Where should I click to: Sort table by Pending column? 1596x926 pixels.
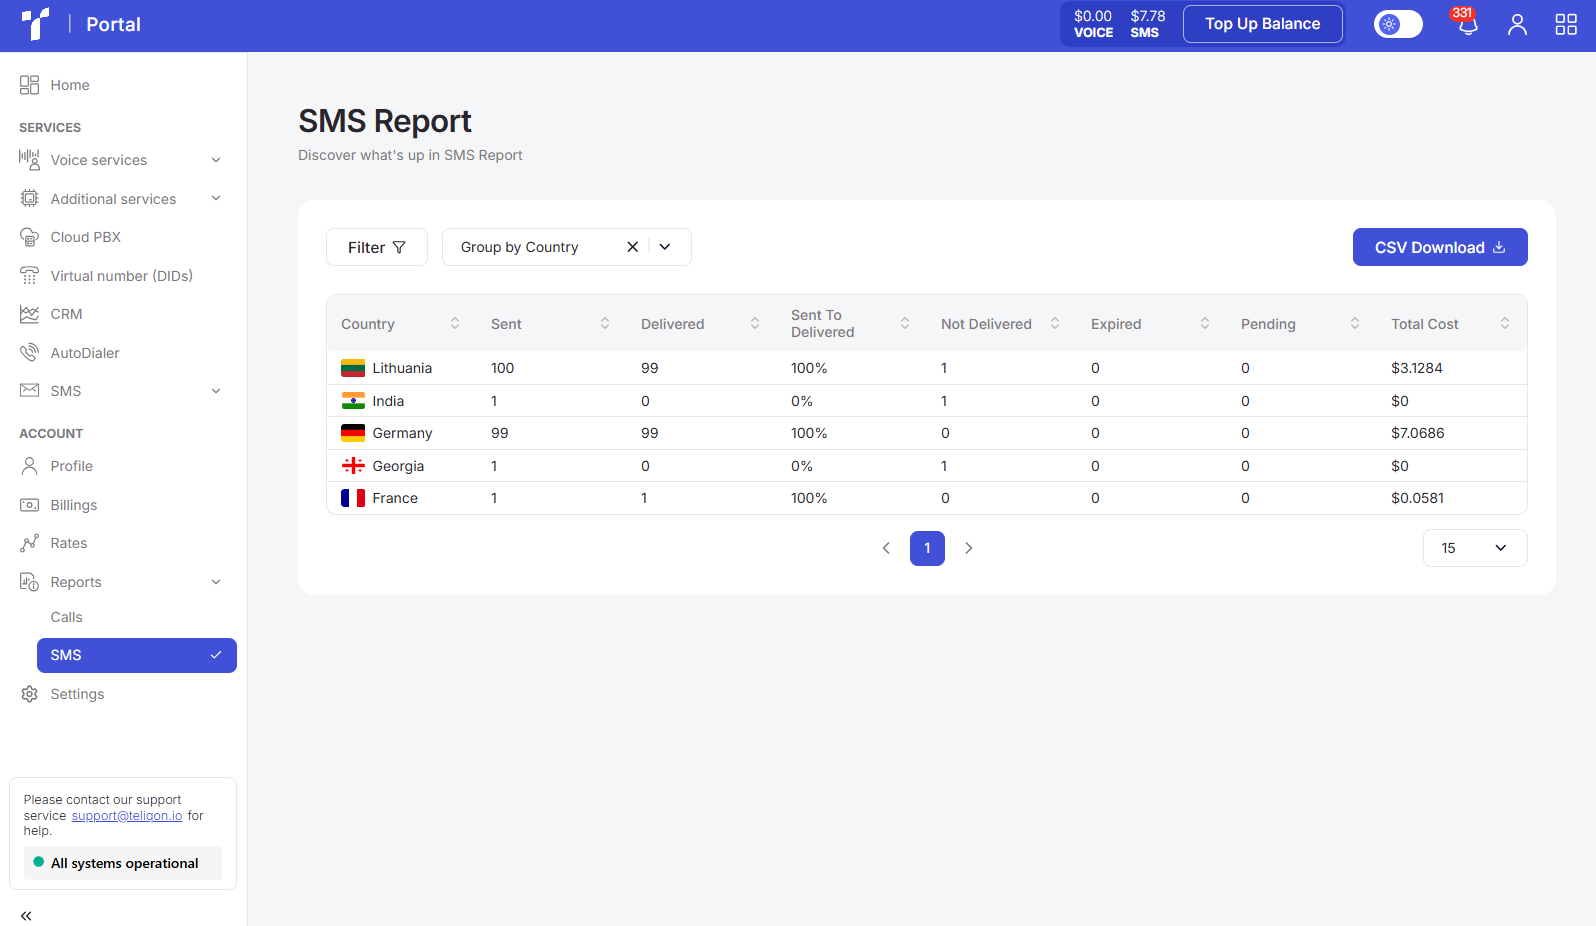point(1355,323)
